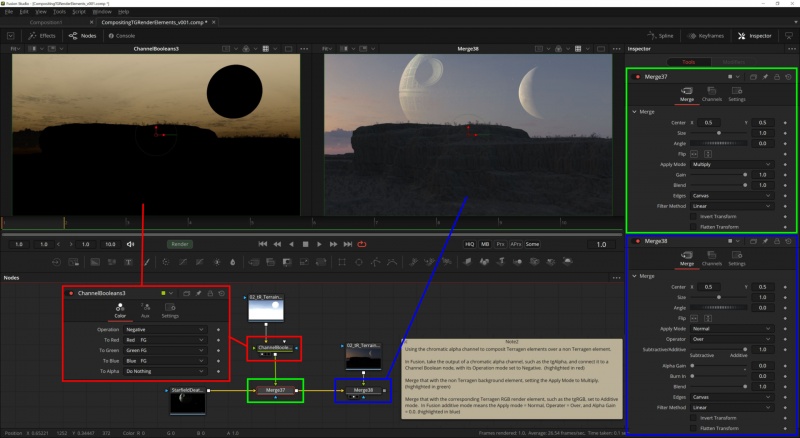This screenshot has width=800, height=438.
Task: Open the To Red channel dropdown
Action: pos(165,340)
